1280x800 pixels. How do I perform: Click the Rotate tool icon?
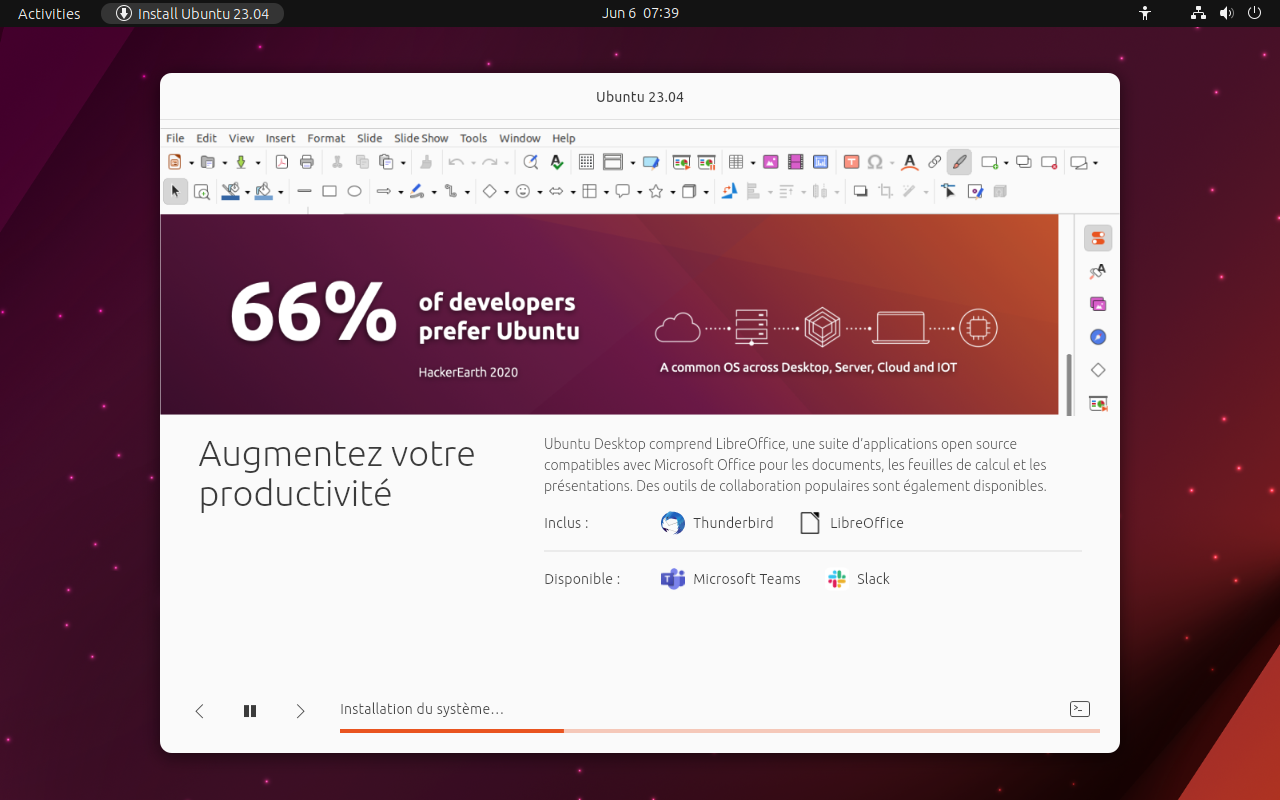click(x=729, y=191)
